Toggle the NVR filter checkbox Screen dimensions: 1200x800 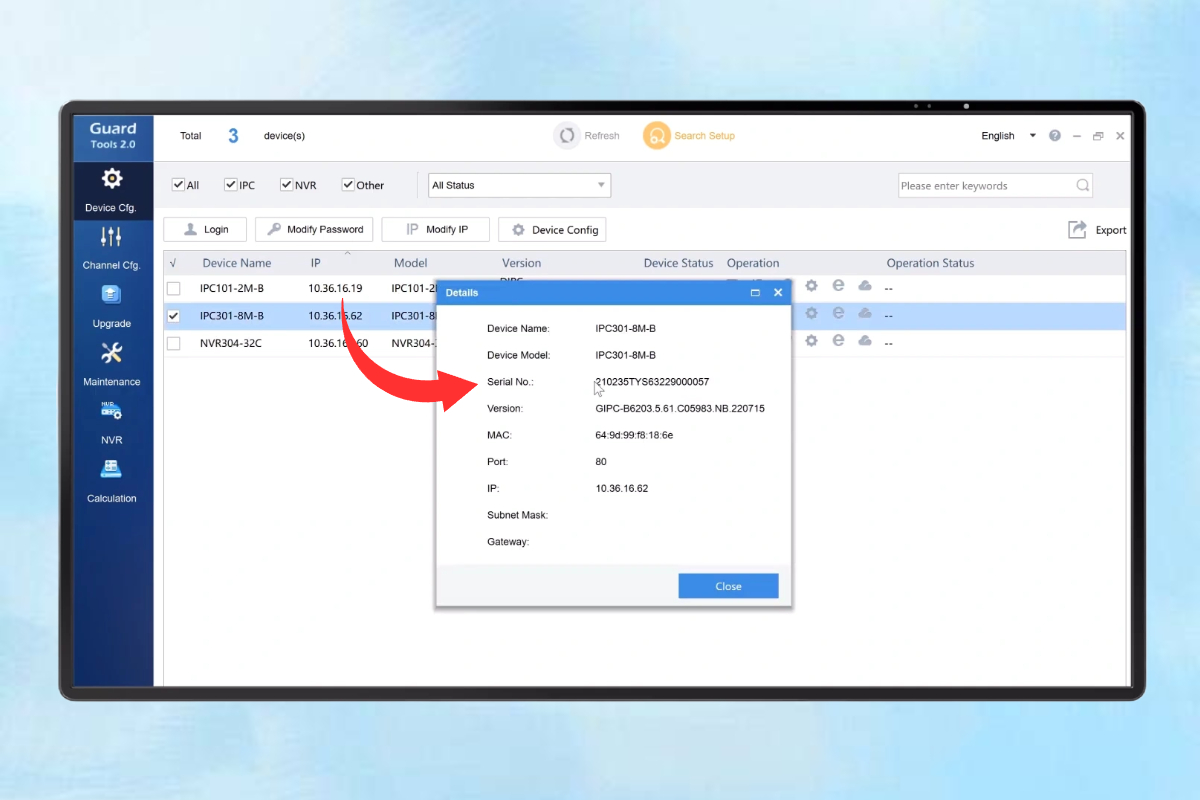[286, 185]
